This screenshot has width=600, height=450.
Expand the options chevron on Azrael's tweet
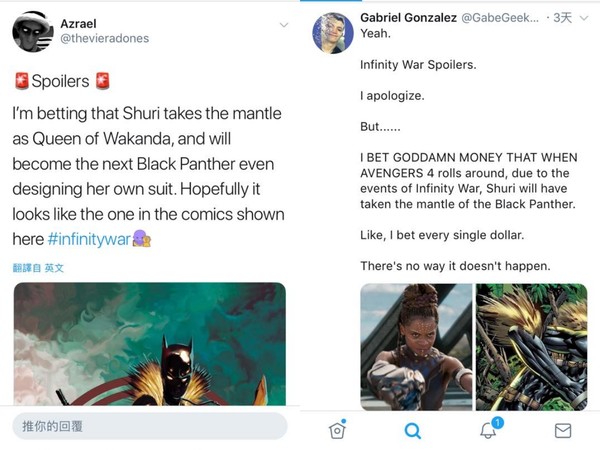tap(283, 25)
